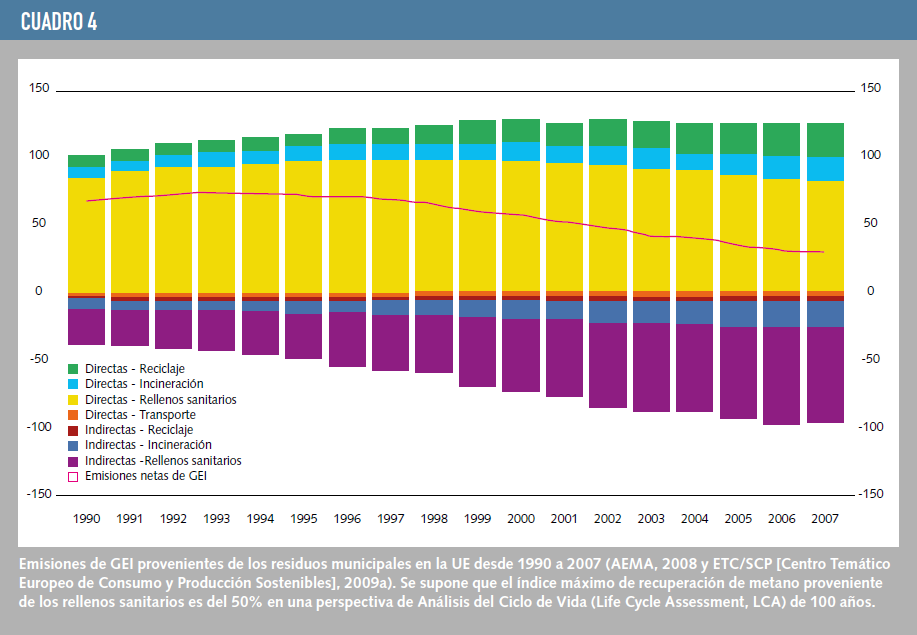Screen dimensions: 917x635
Task: Select the green recycling segment of the 2006 bar
Action: (x=781, y=139)
